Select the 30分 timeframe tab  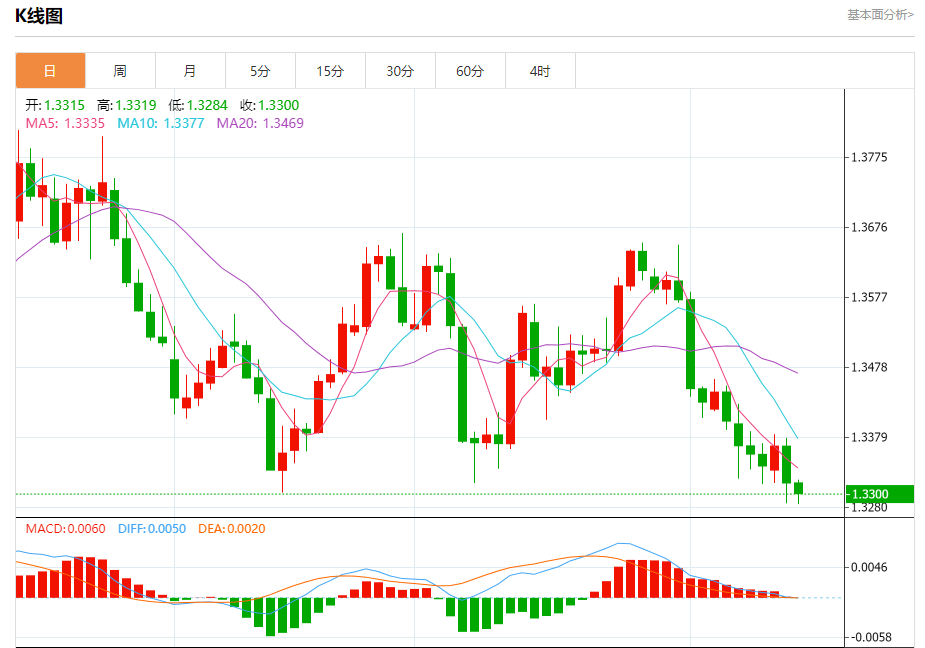pyautogui.click(x=400, y=71)
